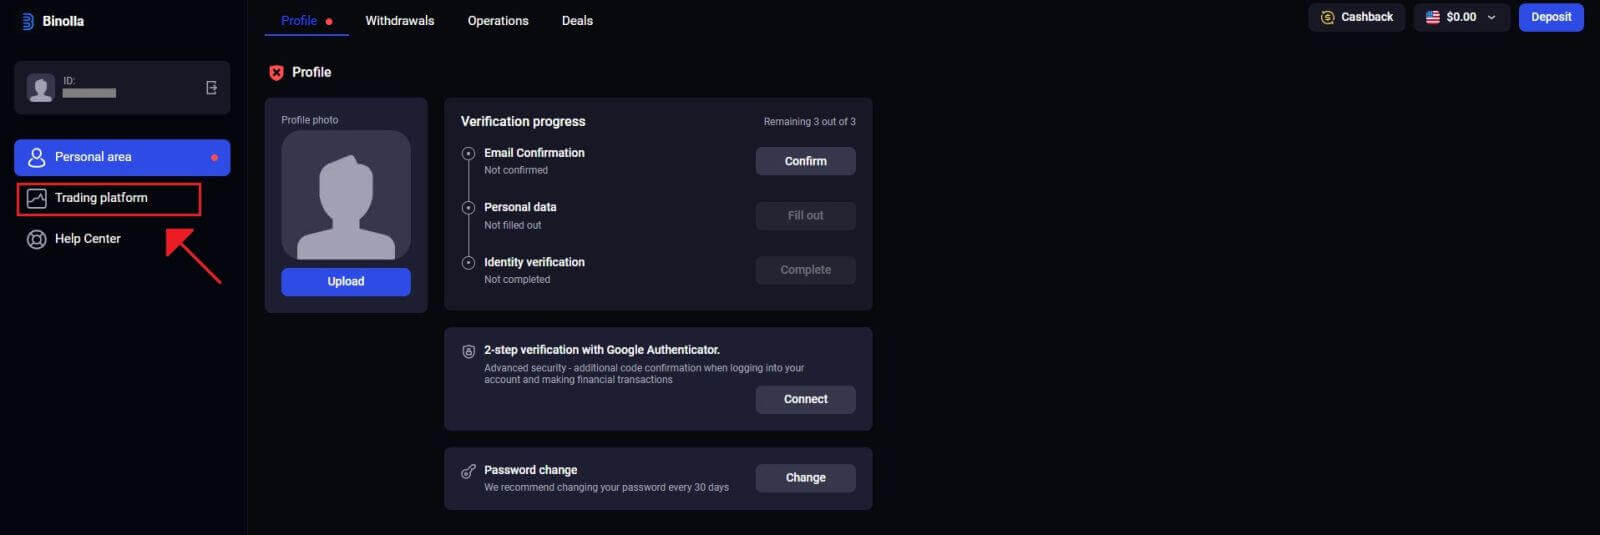The image size is (1600, 535).
Task: Click the red Profile shield icon
Action: coord(277,72)
